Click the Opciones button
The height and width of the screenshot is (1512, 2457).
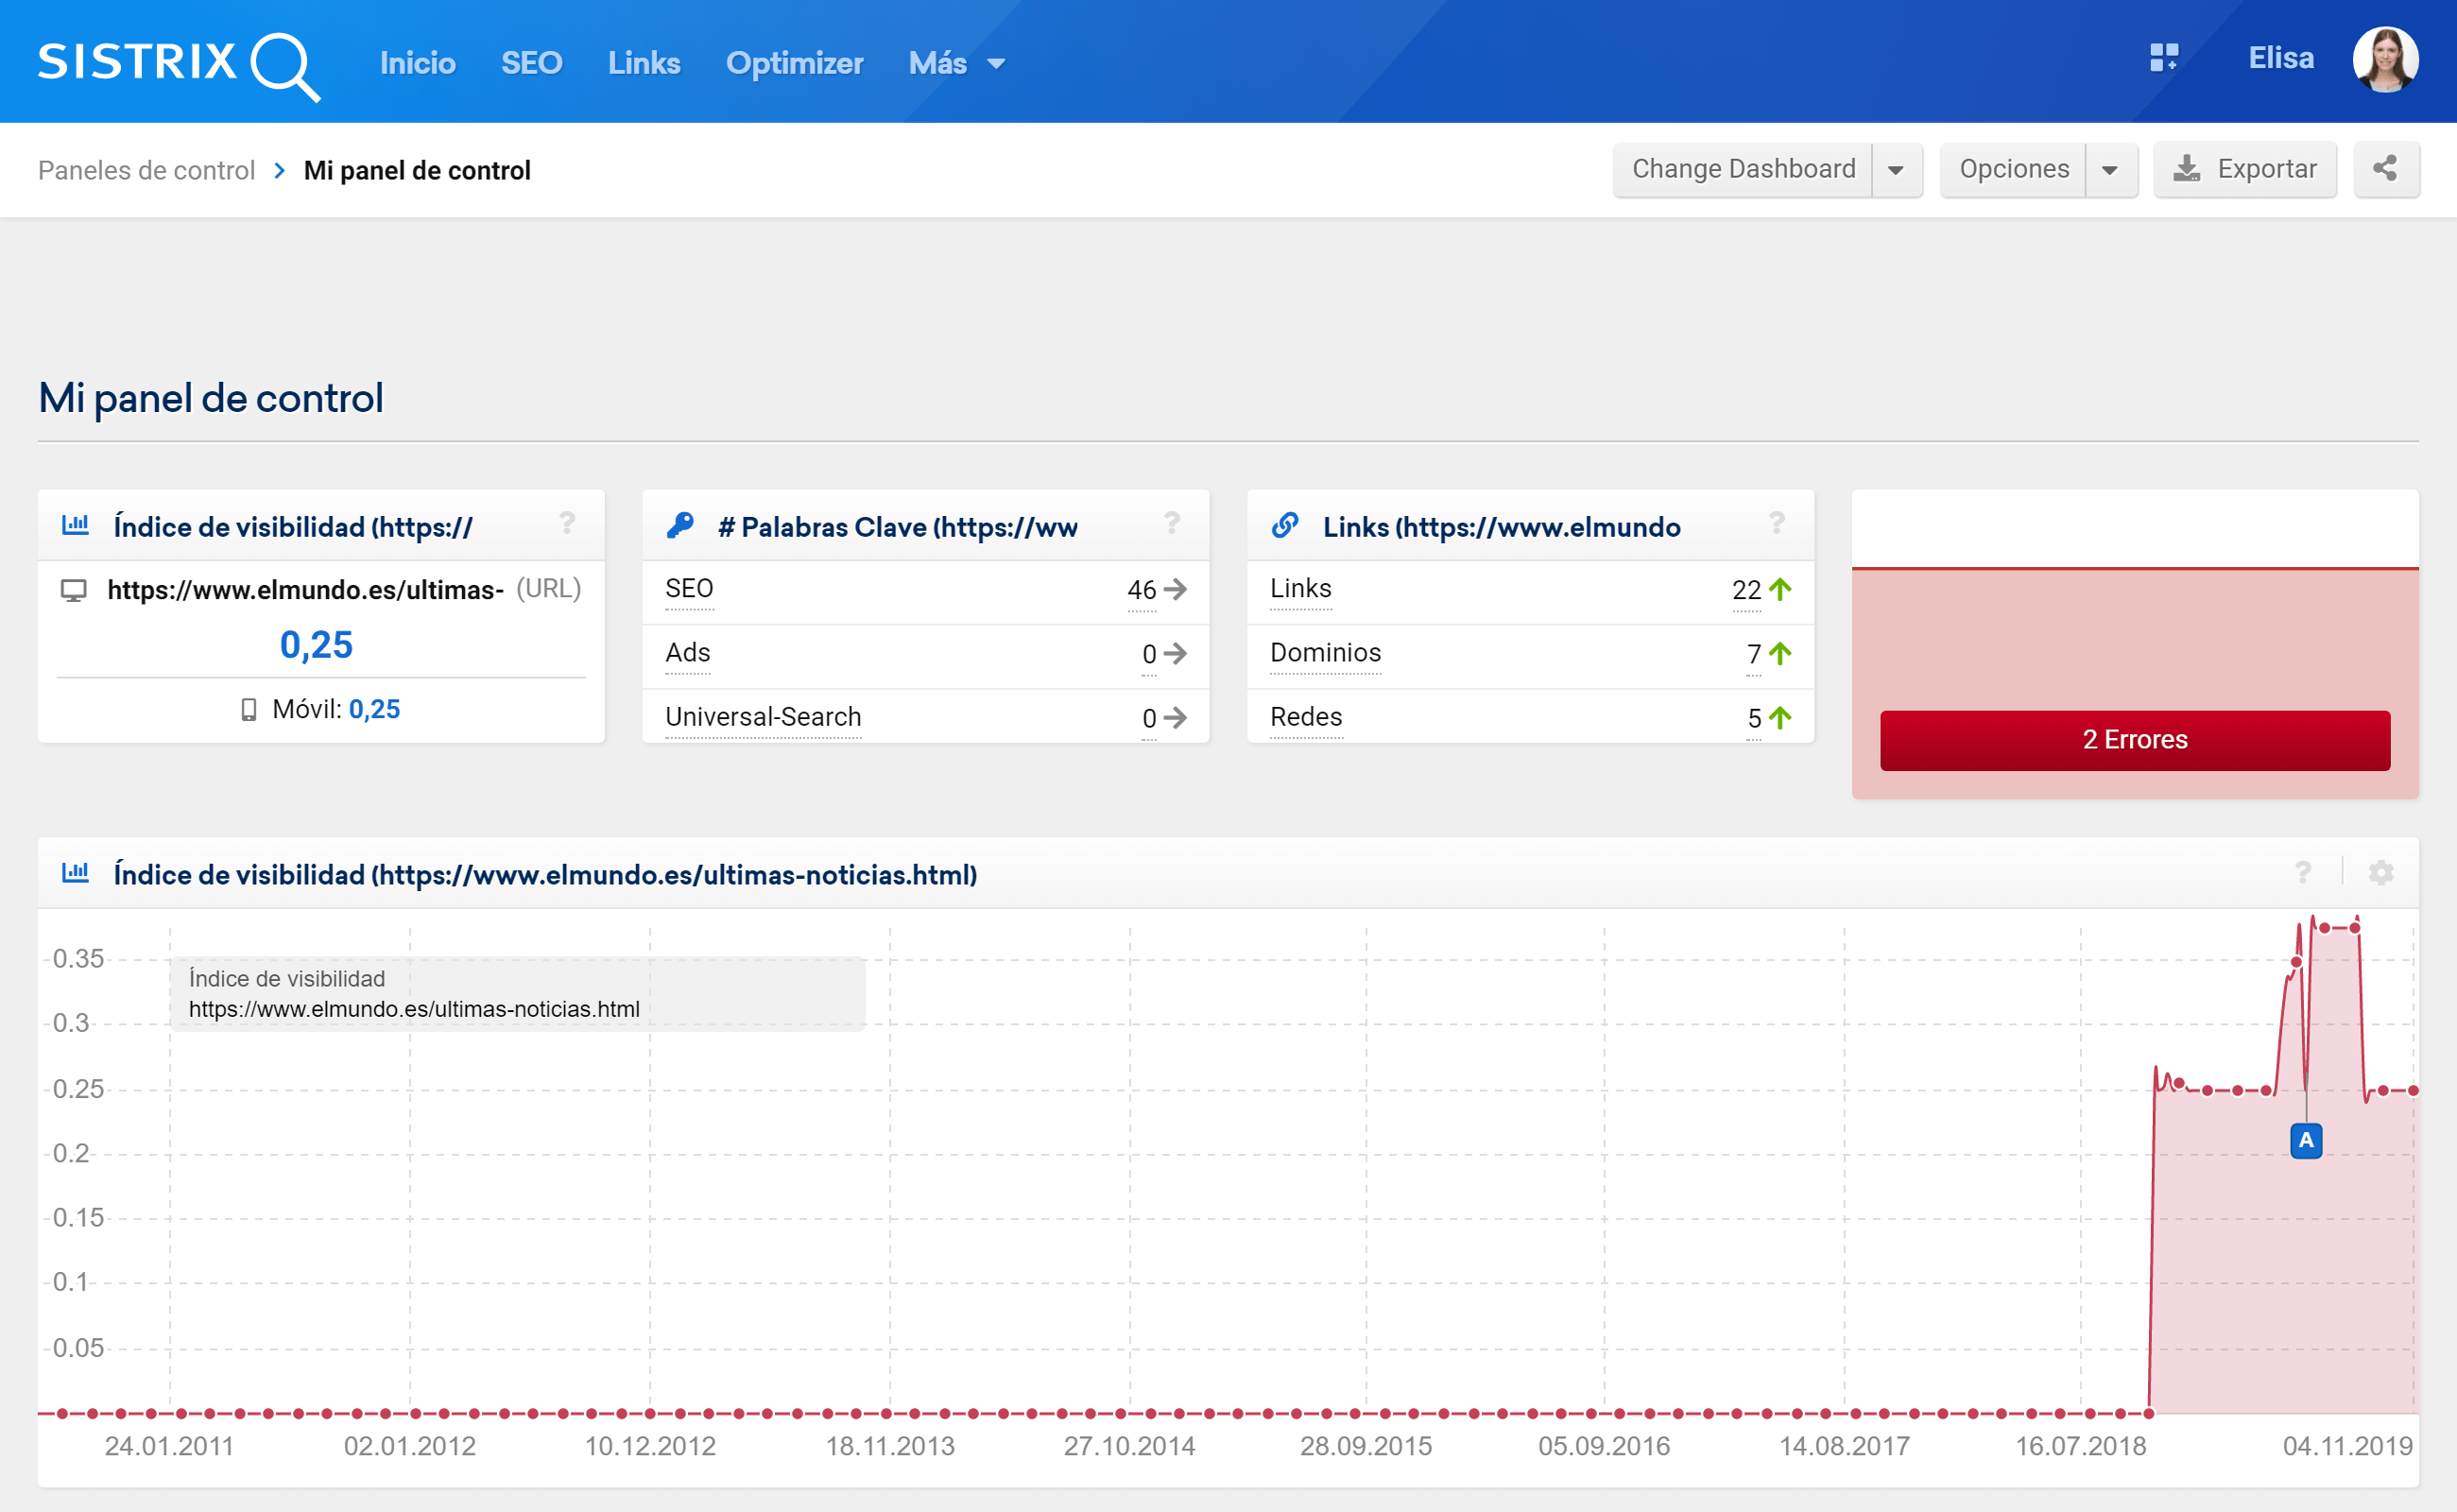2014,169
